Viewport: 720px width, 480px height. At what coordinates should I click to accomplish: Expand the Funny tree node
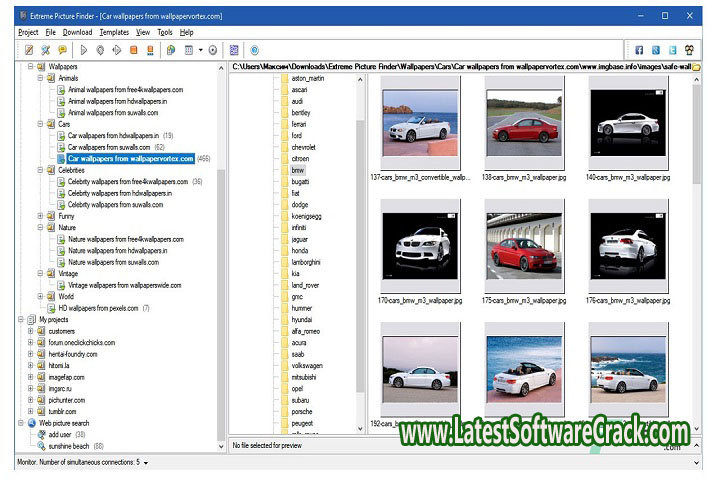(x=40, y=216)
